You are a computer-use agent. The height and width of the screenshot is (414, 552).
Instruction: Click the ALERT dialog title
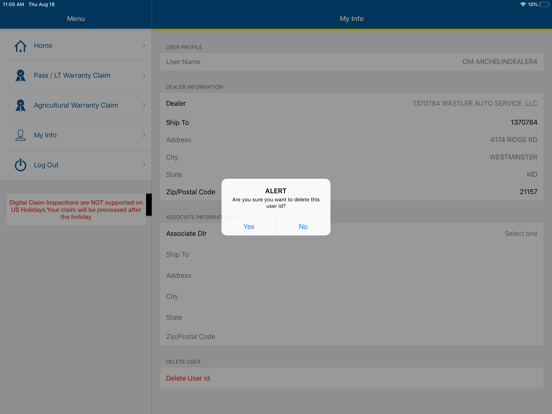(x=276, y=191)
